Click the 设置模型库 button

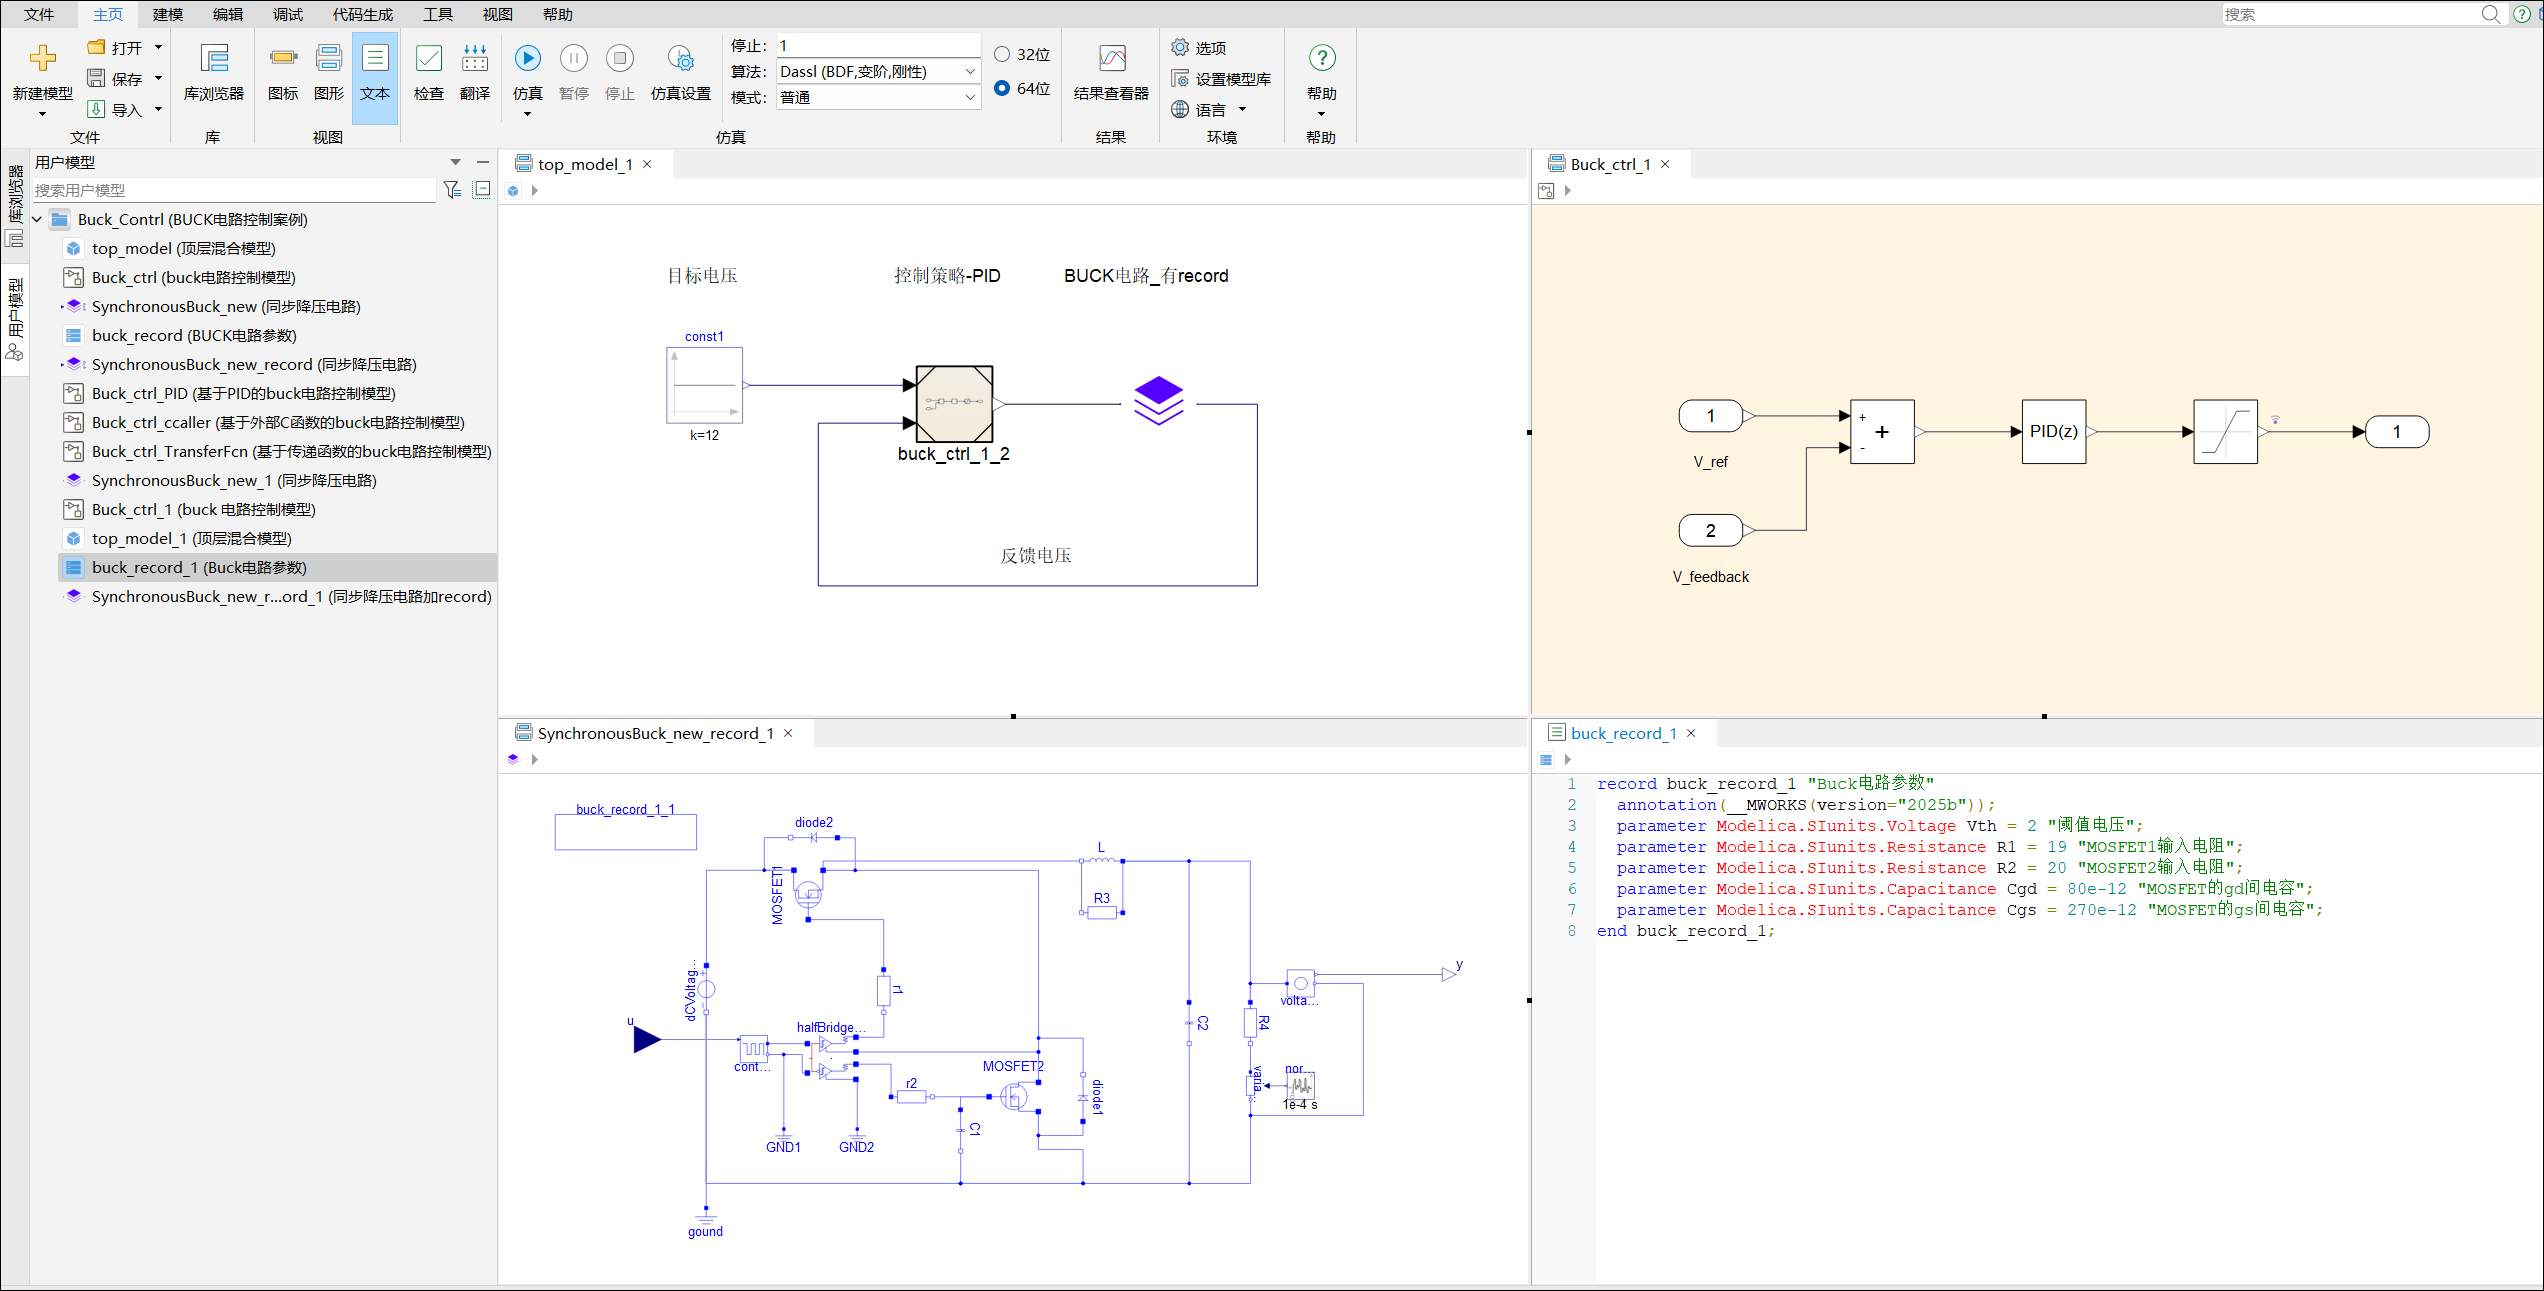pos(1222,79)
